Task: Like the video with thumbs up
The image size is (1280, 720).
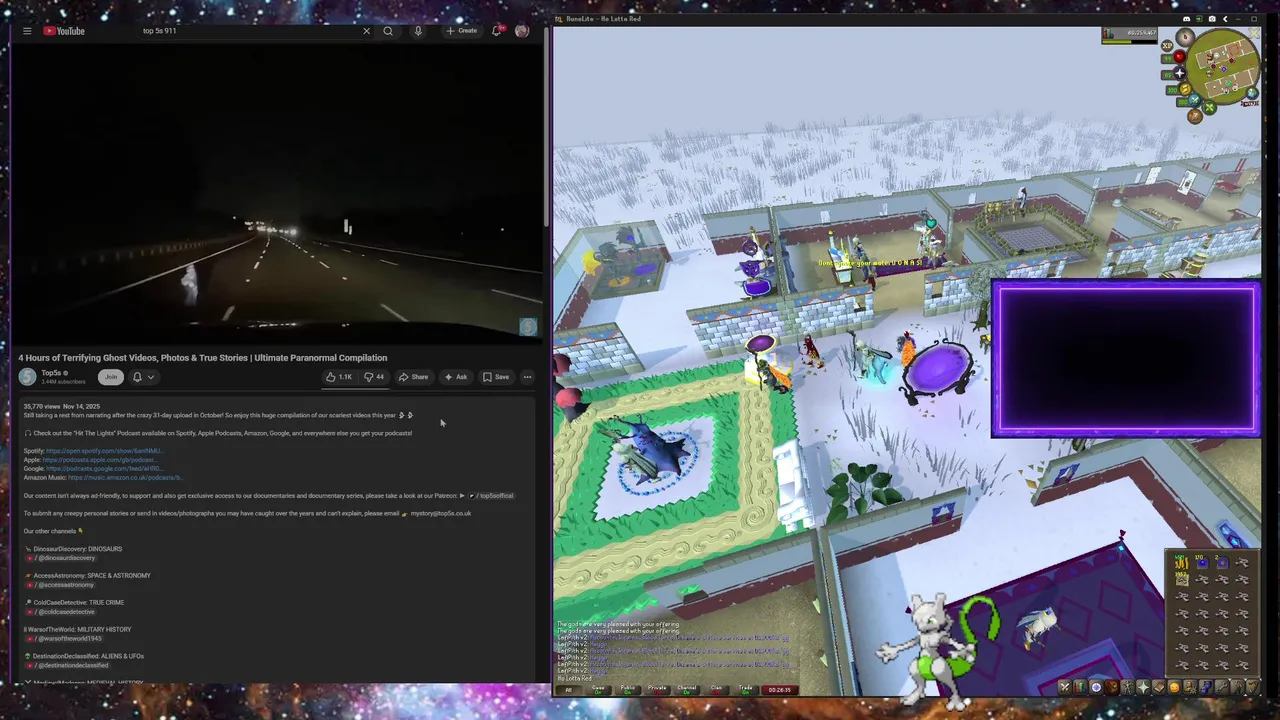Action: tap(339, 377)
